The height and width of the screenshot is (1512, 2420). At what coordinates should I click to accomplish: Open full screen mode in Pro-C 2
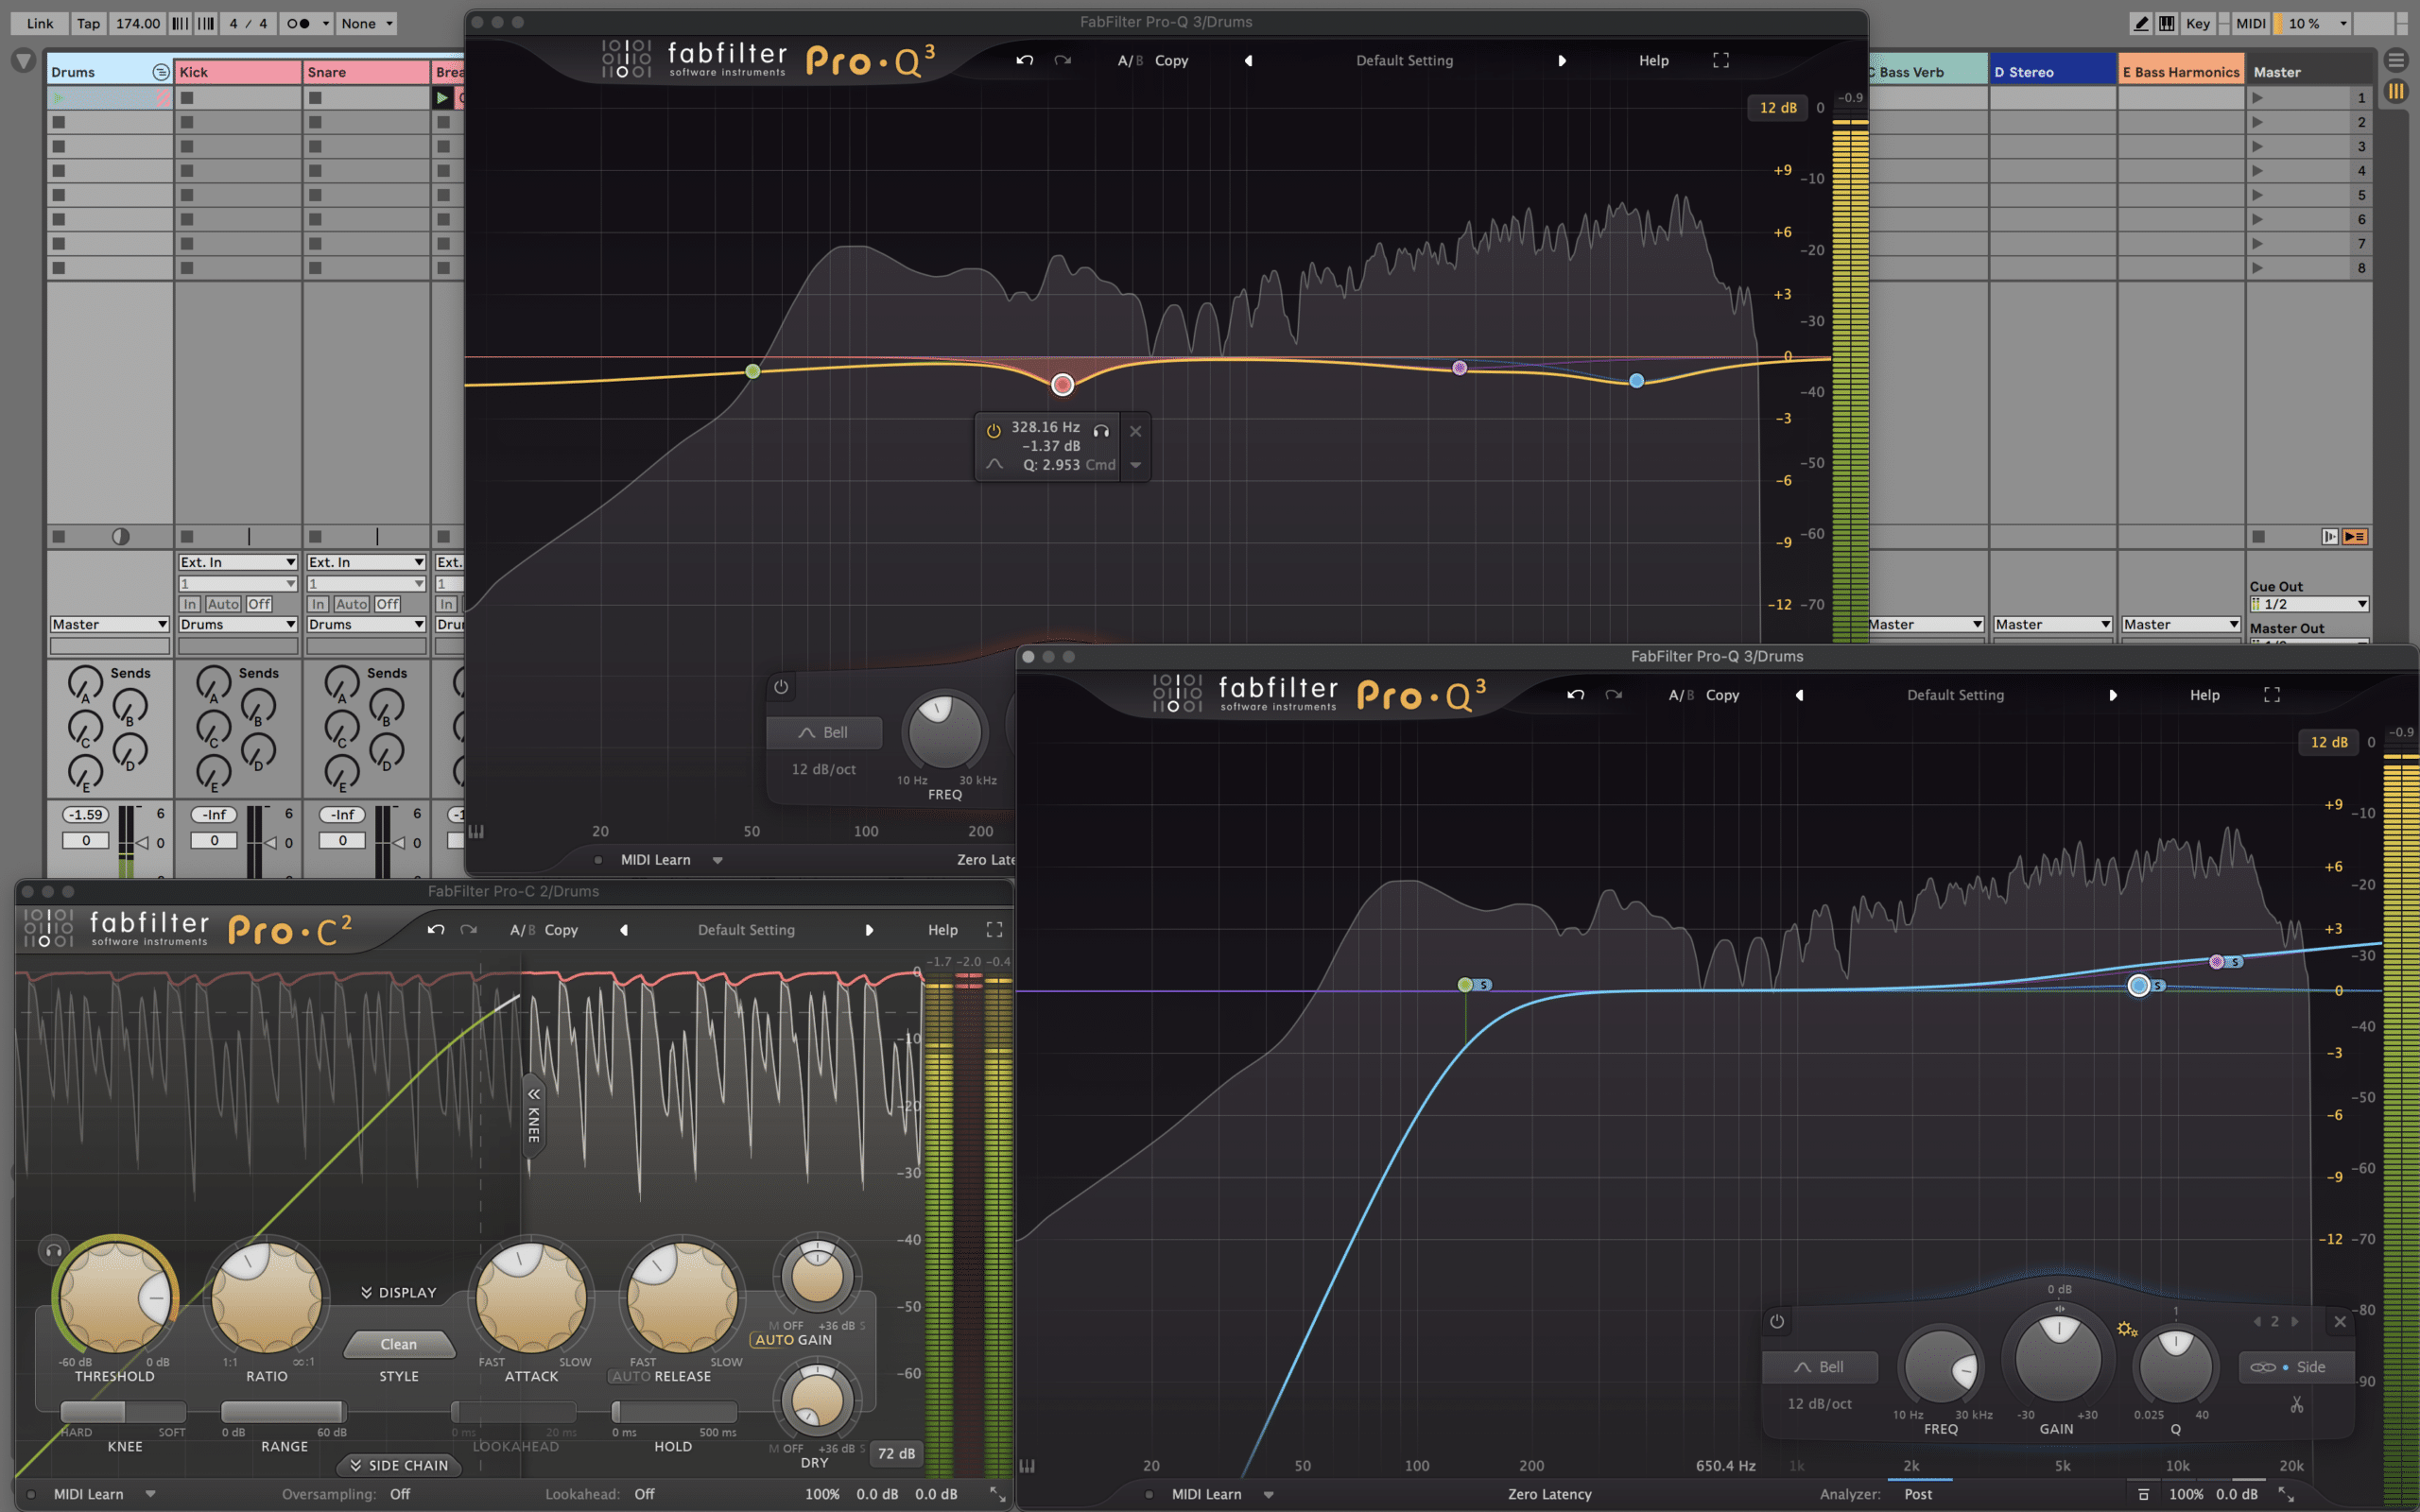(x=994, y=929)
